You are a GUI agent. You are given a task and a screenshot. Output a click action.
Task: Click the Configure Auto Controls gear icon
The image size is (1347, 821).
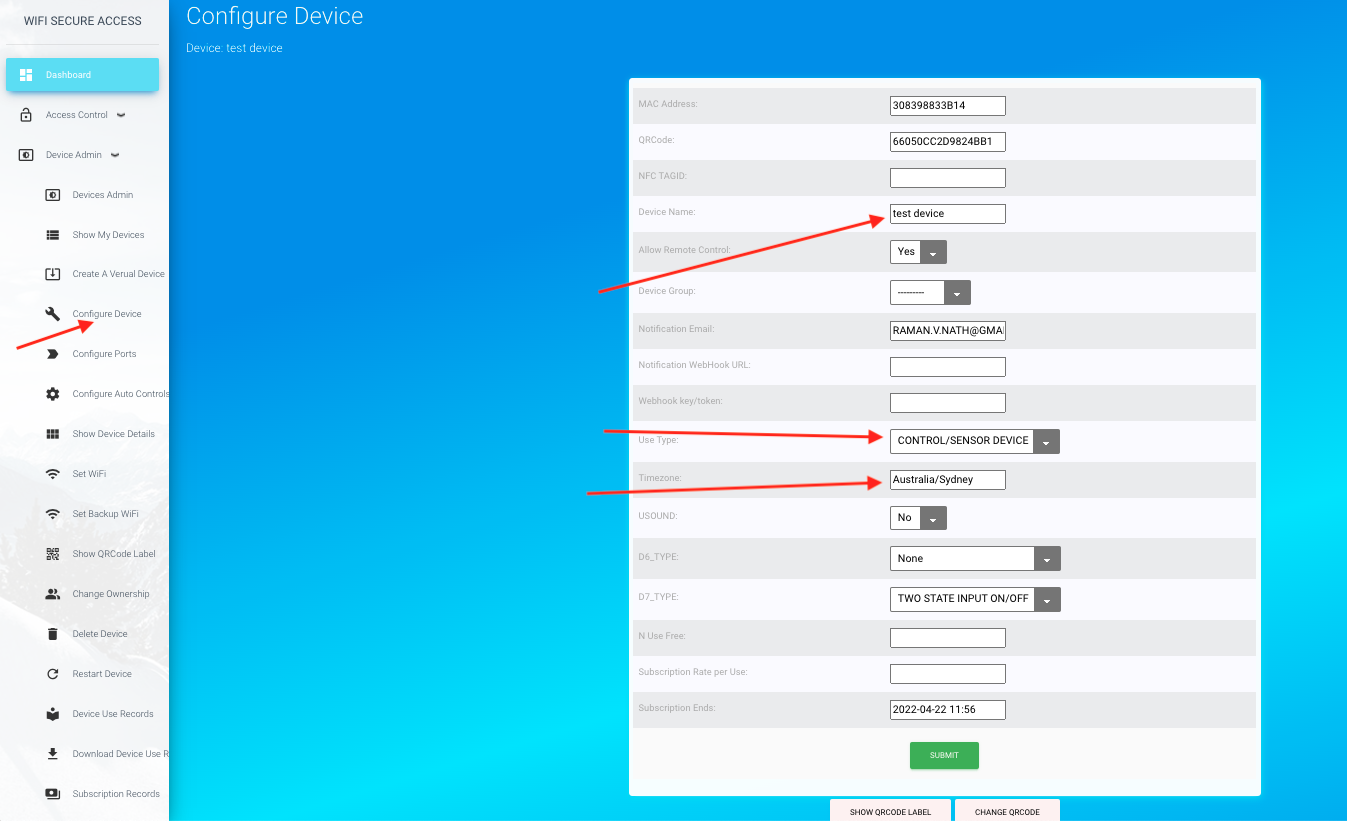(x=53, y=394)
